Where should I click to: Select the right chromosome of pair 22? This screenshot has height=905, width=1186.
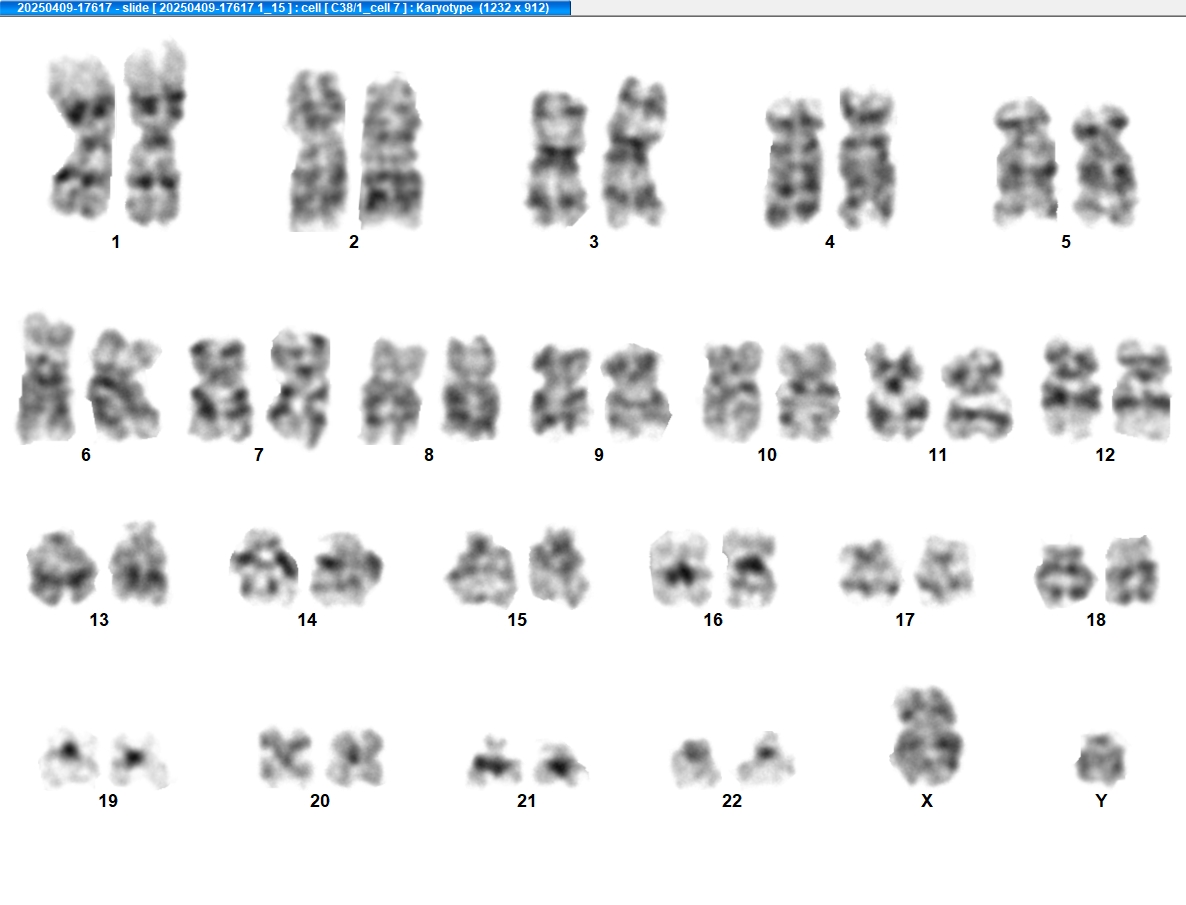(x=765, y=759)
